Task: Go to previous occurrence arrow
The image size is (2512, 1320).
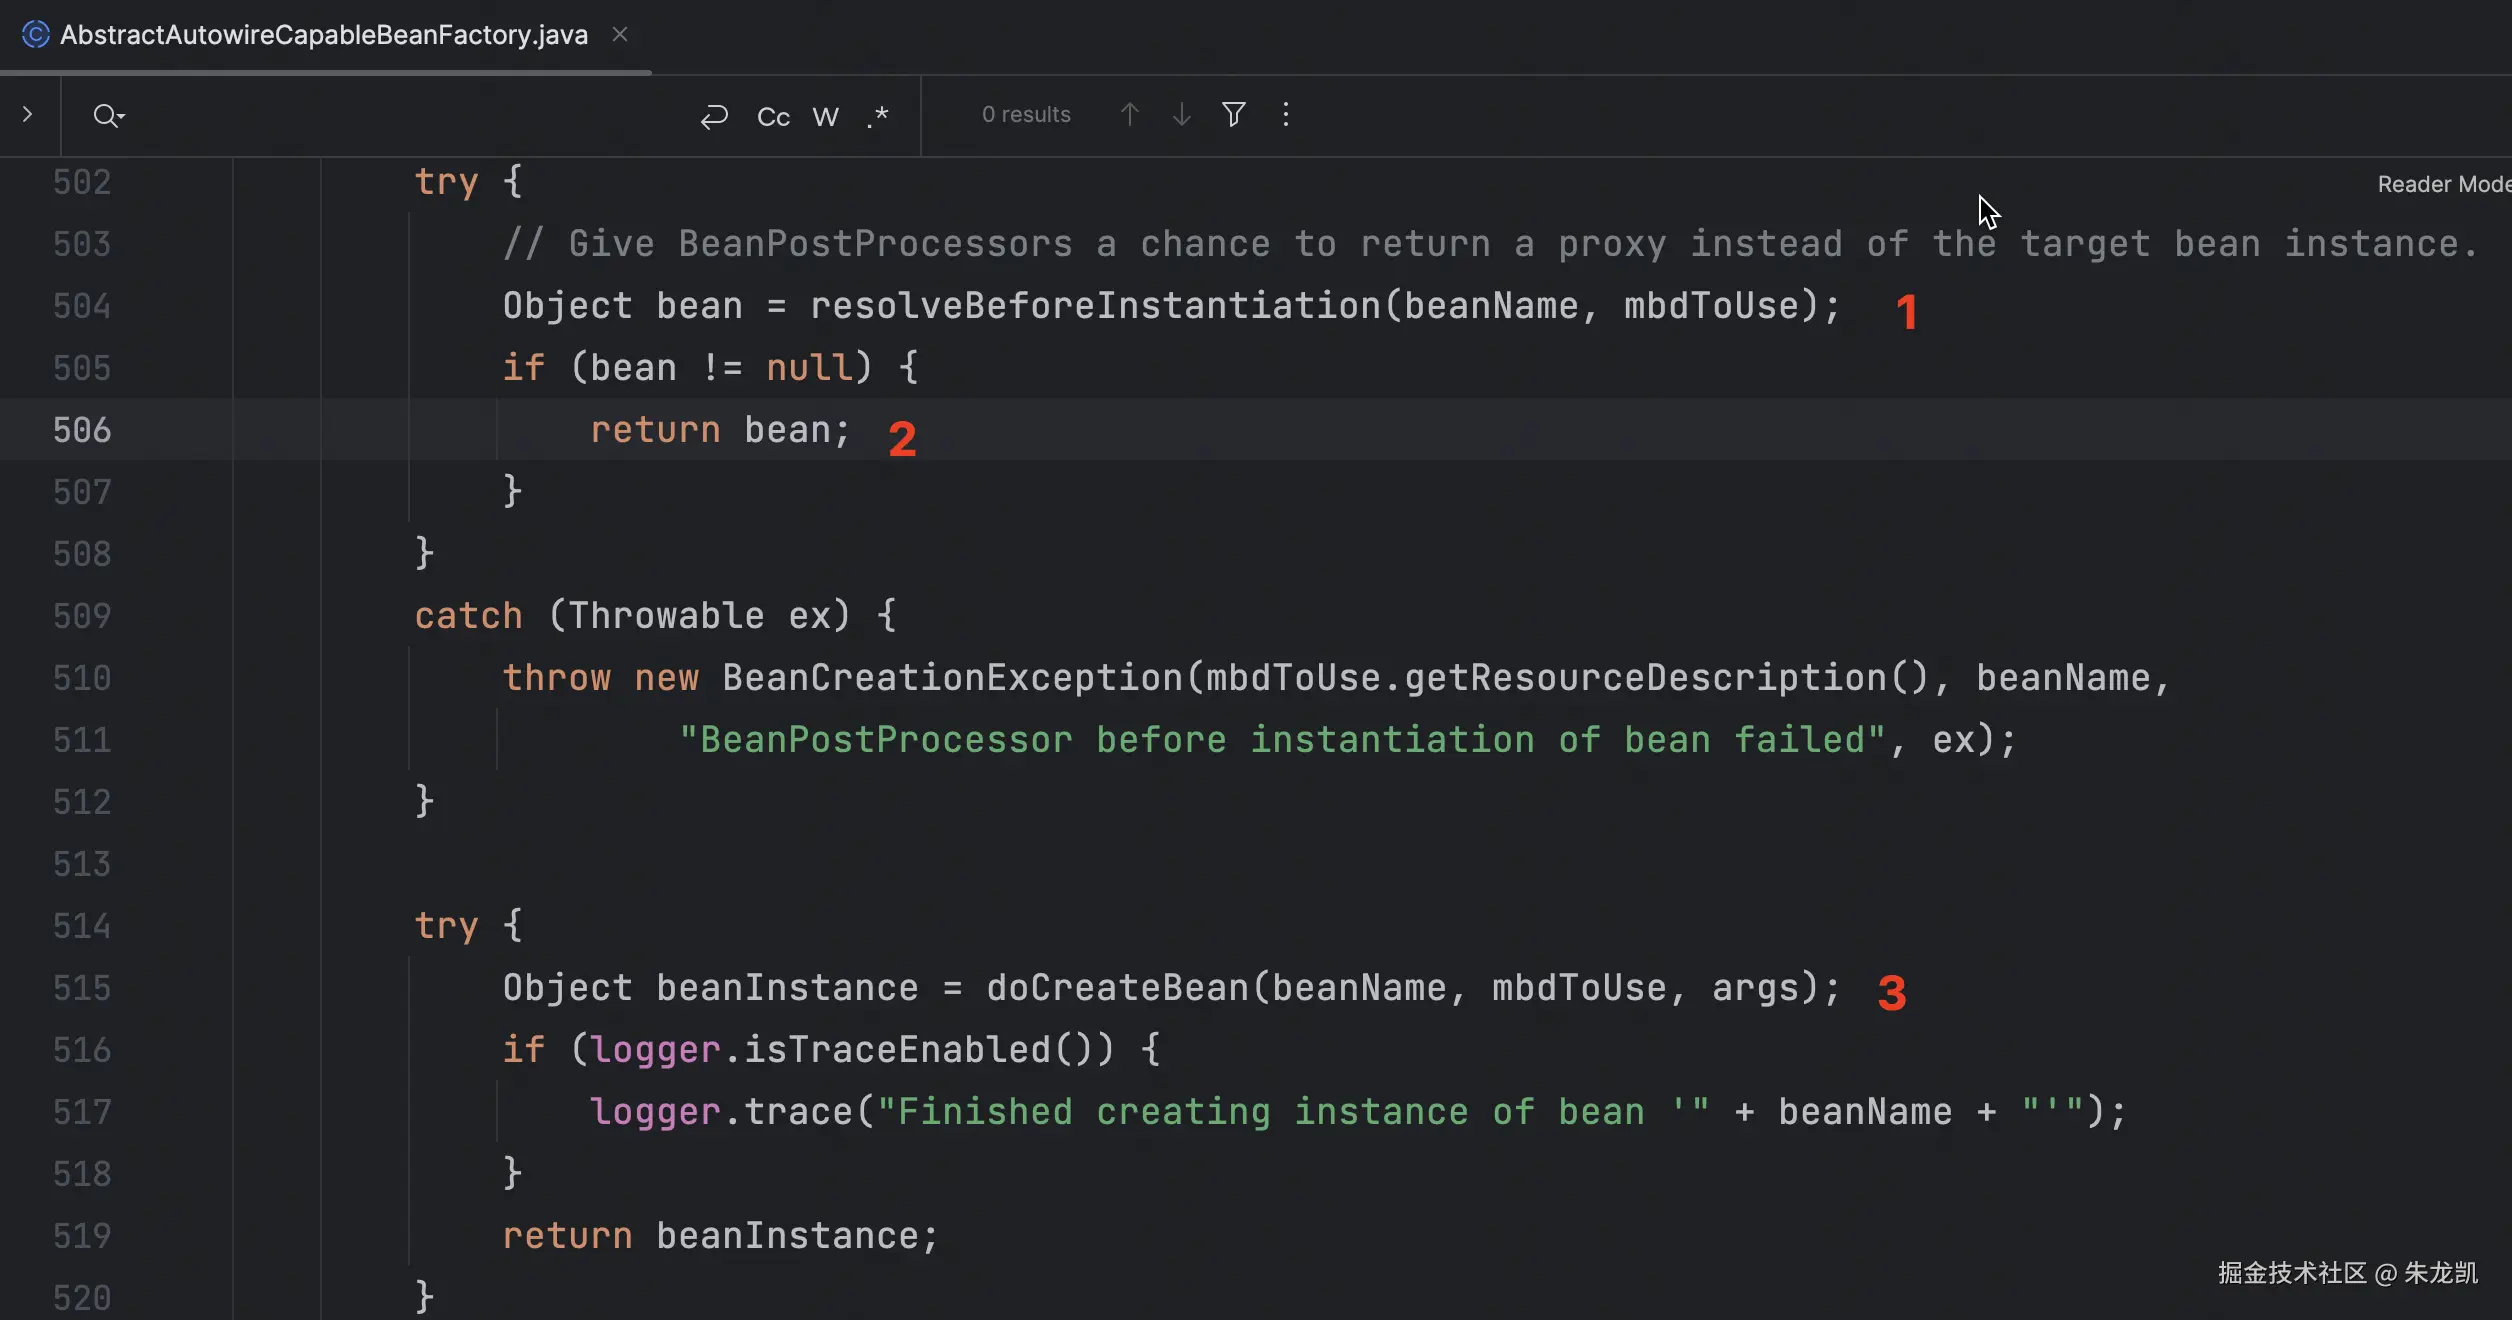Action: pyautogui.click(x=1130, y=115)
